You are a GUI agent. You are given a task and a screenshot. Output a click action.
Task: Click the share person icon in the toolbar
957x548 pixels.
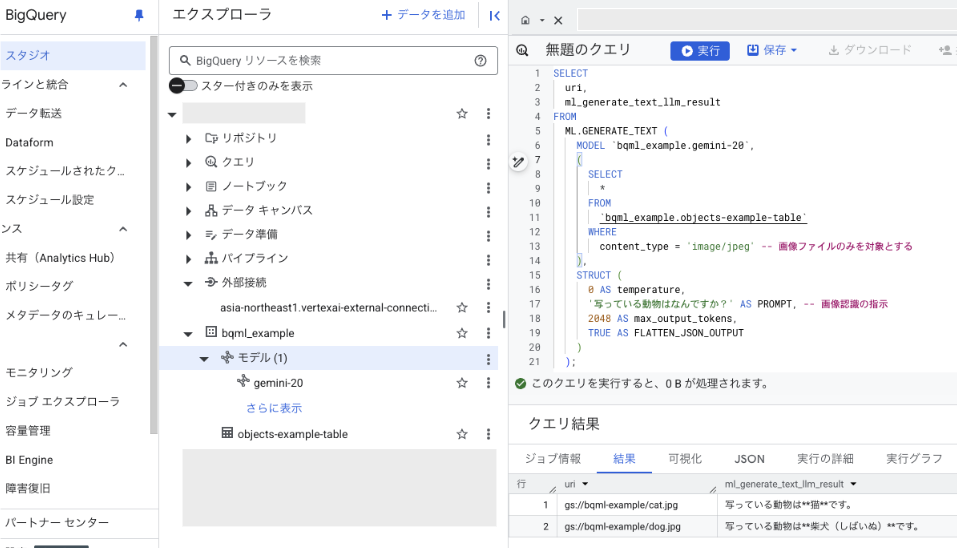[x=946, y=50]
